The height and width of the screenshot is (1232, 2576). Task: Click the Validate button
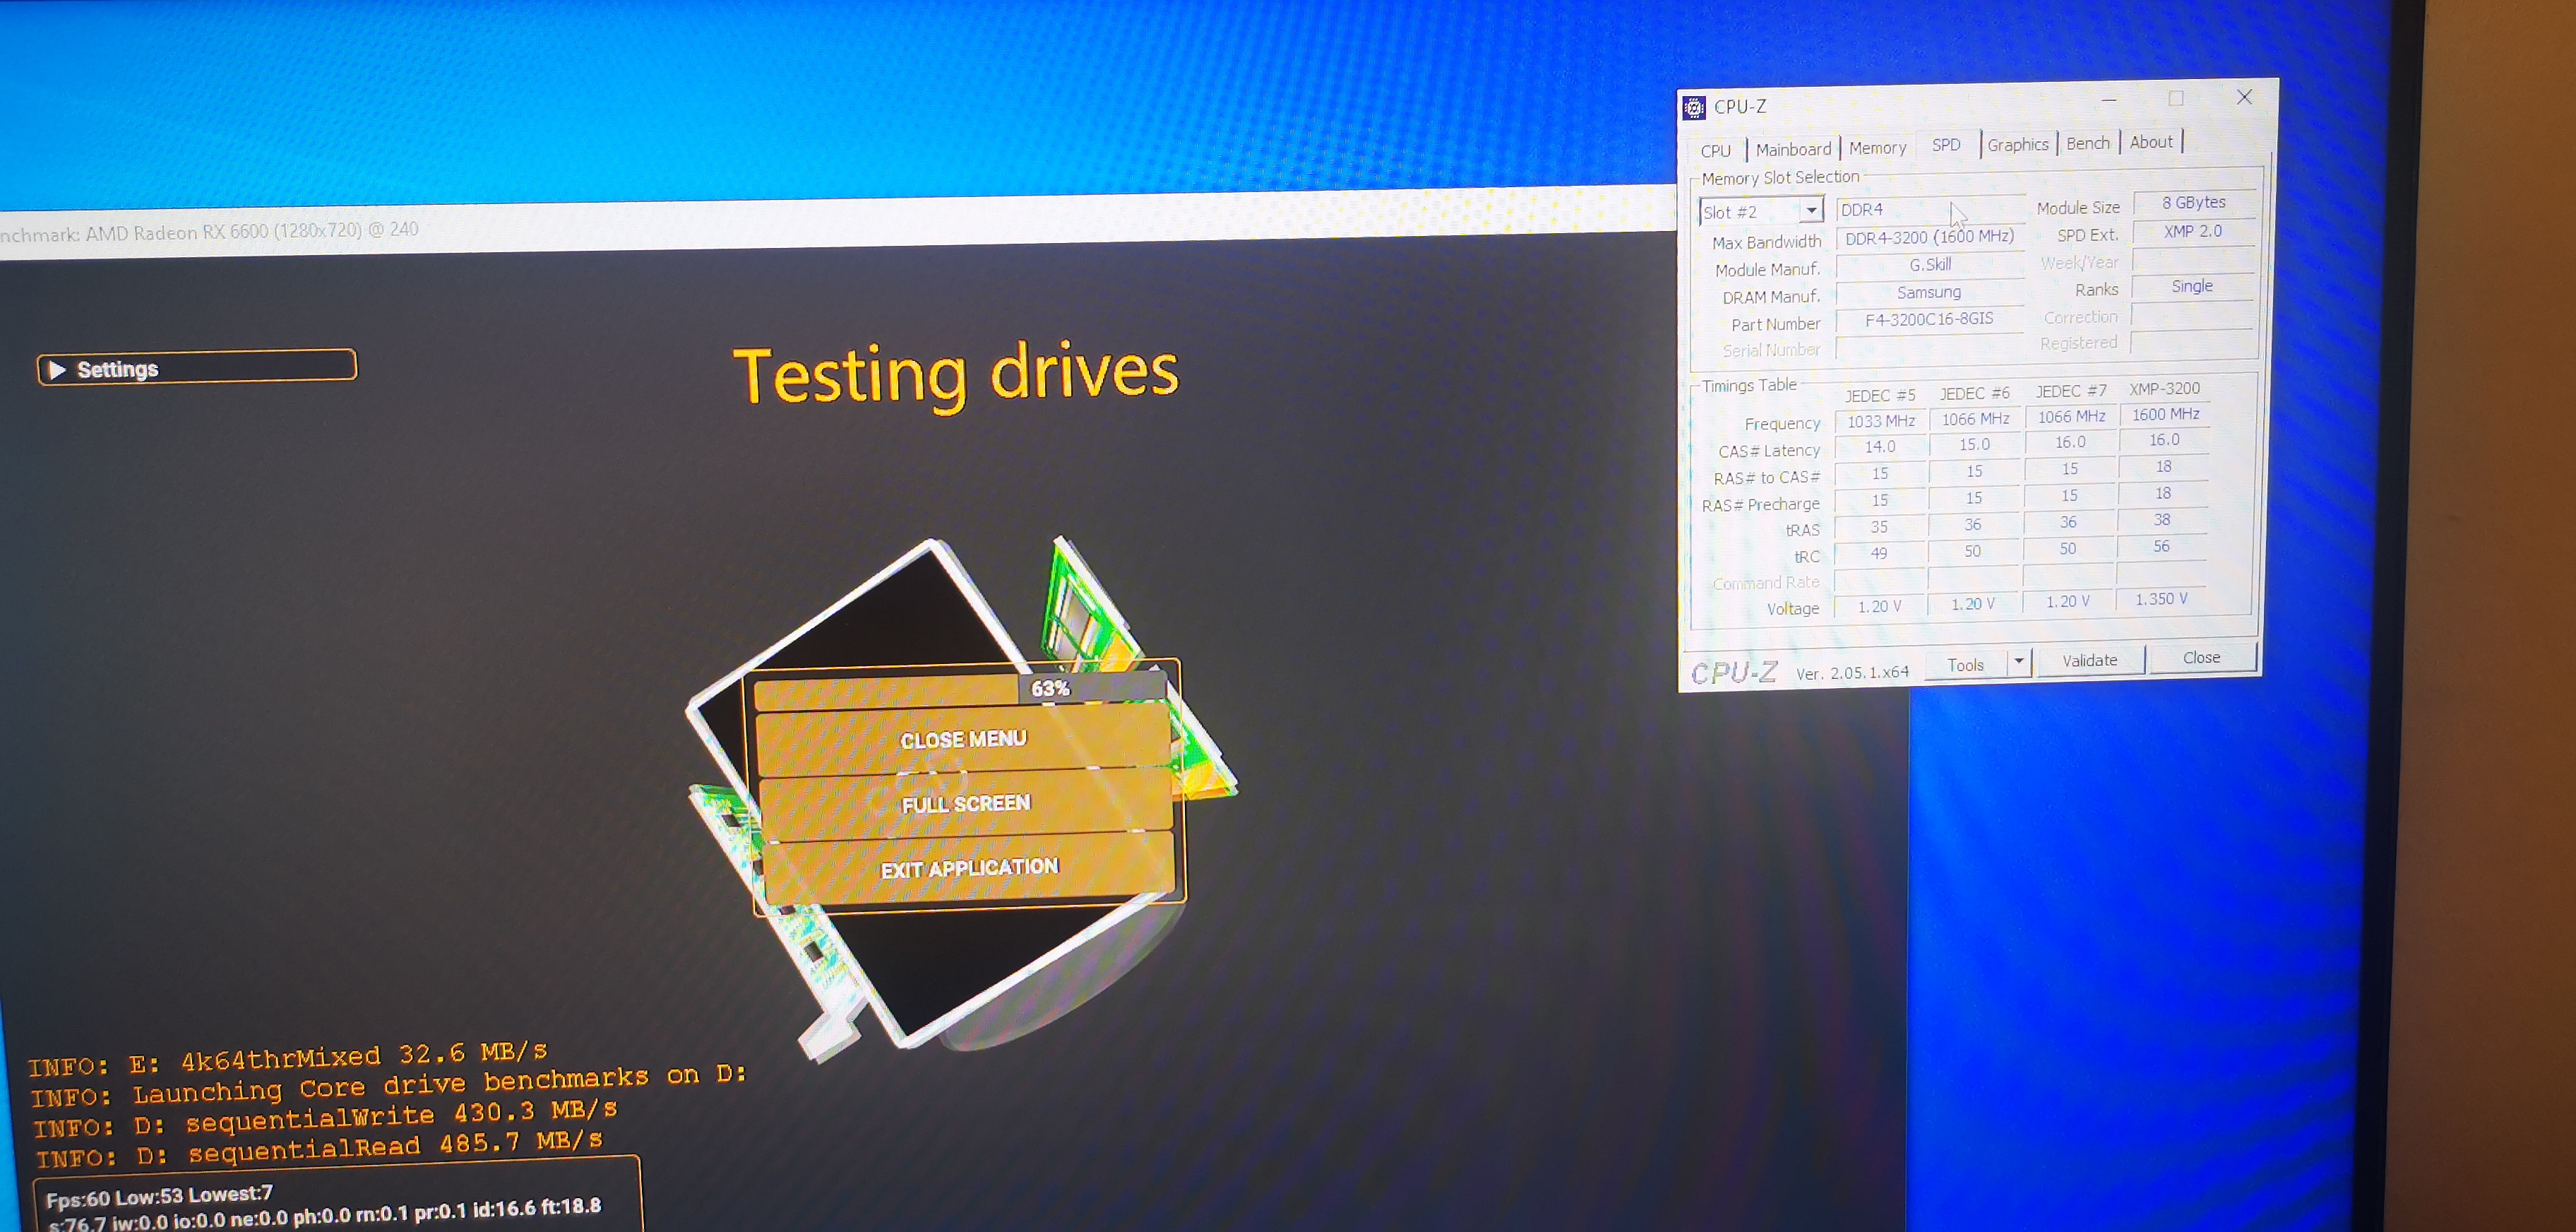(2089, 660)
